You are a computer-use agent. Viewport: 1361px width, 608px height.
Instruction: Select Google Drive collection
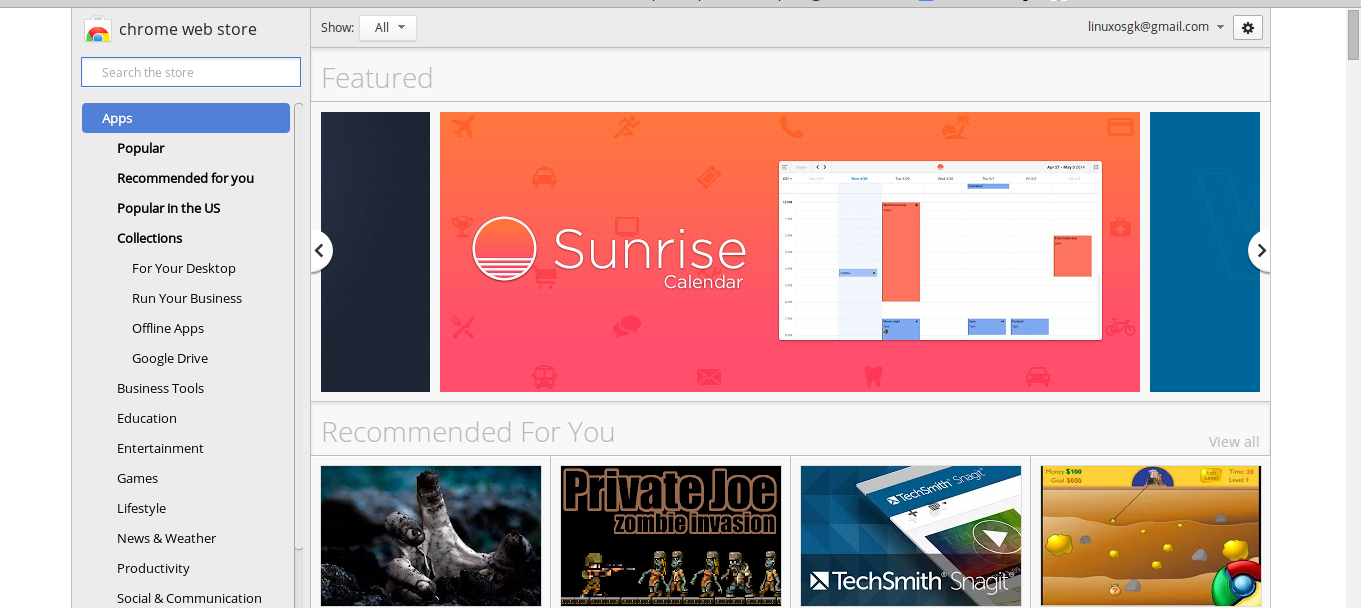tap(170, 358)
